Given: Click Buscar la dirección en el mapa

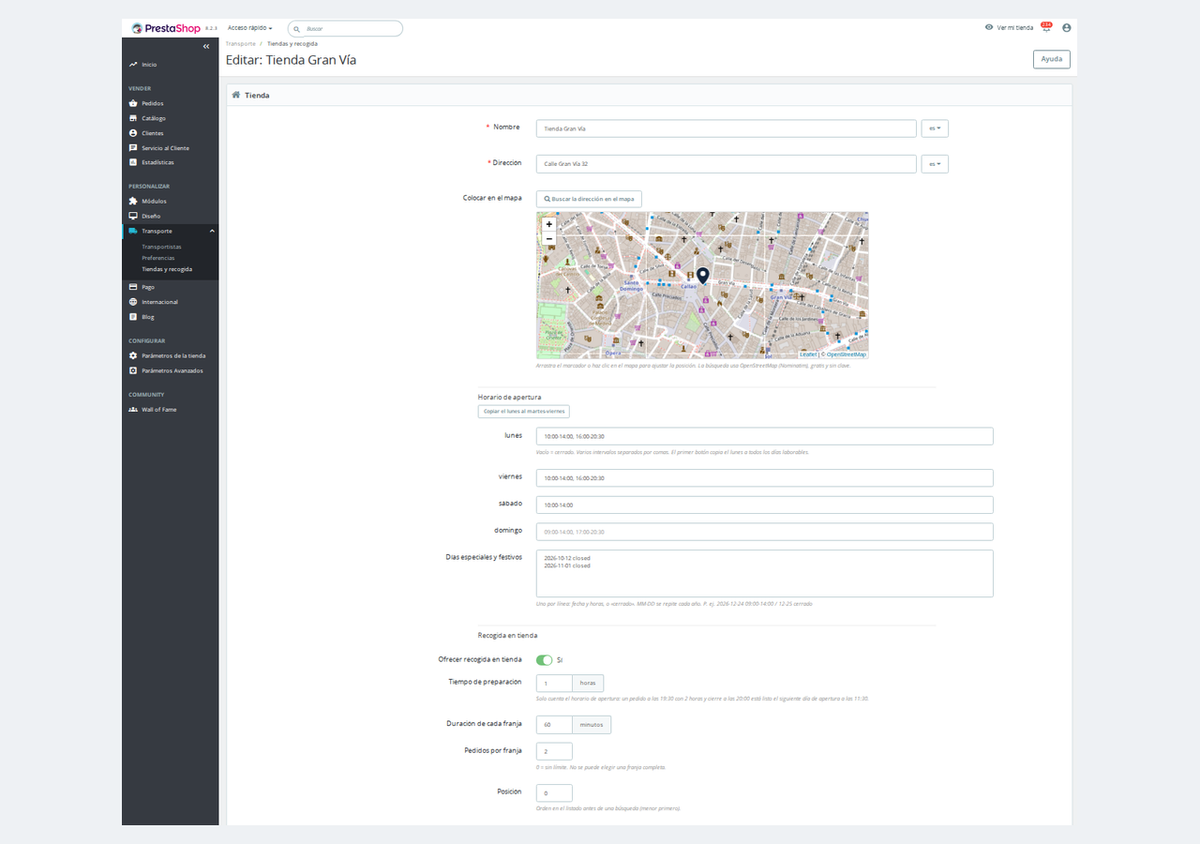Looking at the screenshot, I should [x=589, y=199].
